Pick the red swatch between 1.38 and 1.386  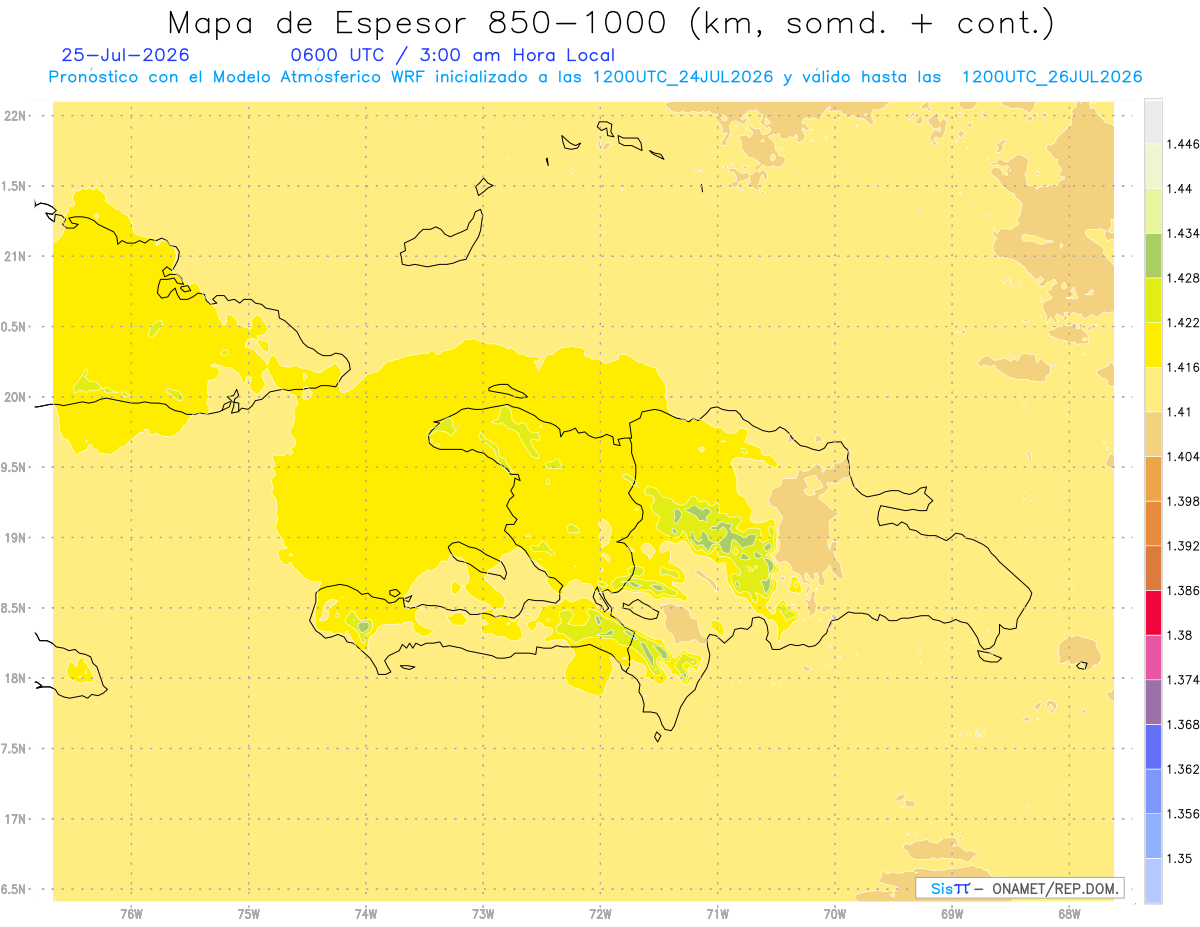(1153, 612)
